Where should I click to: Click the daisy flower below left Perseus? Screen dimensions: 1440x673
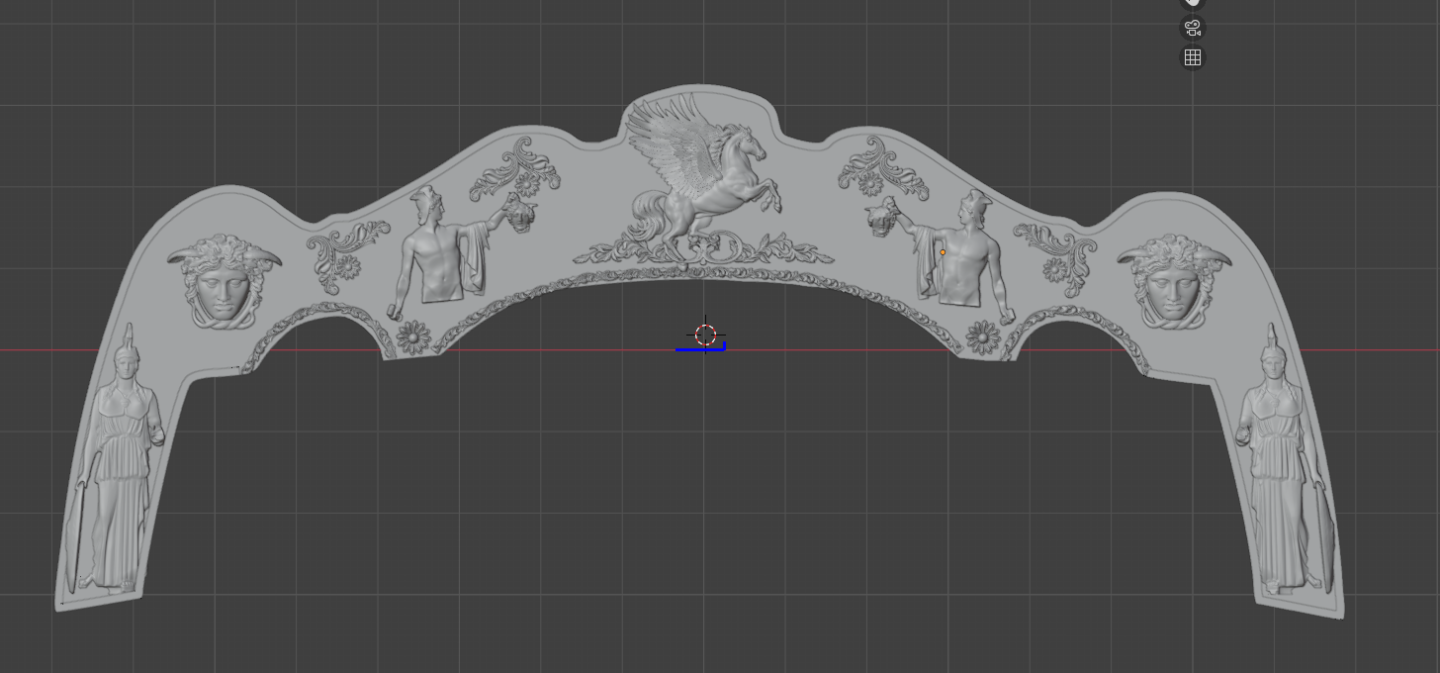coord(412,337)
